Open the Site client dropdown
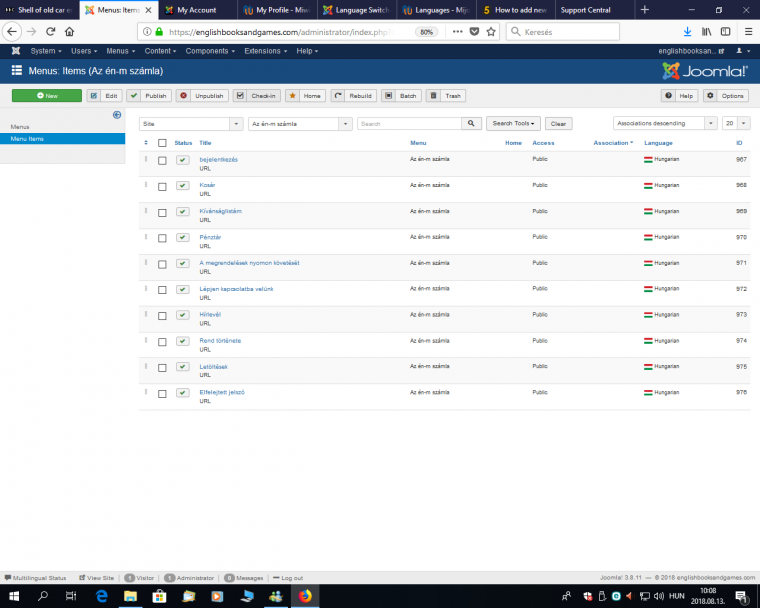Image resolution: width=760 pixels, height=608 pixels. click(x=191, y=124)
